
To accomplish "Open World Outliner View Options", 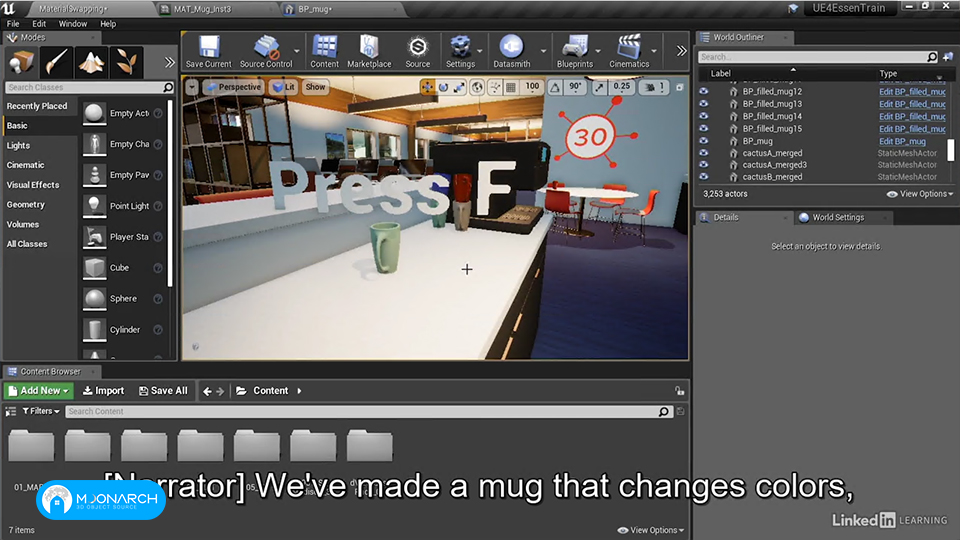I will 920,193.
